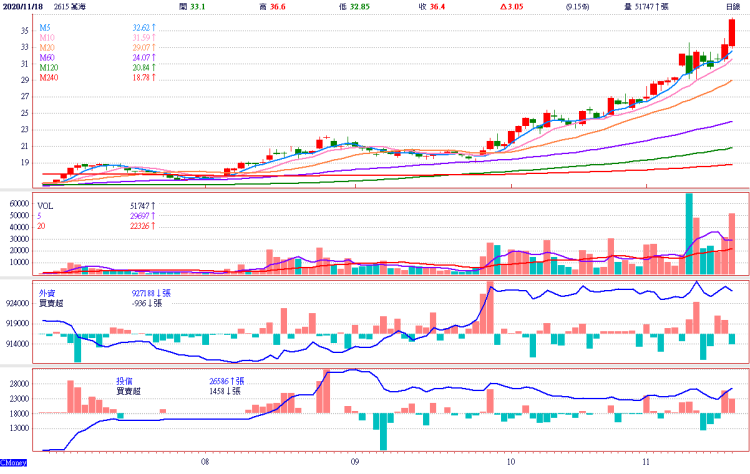Viewport: 750px width, 474px height.
Task: Click the M120 moving average legend
Action: [x=50, y=67]
